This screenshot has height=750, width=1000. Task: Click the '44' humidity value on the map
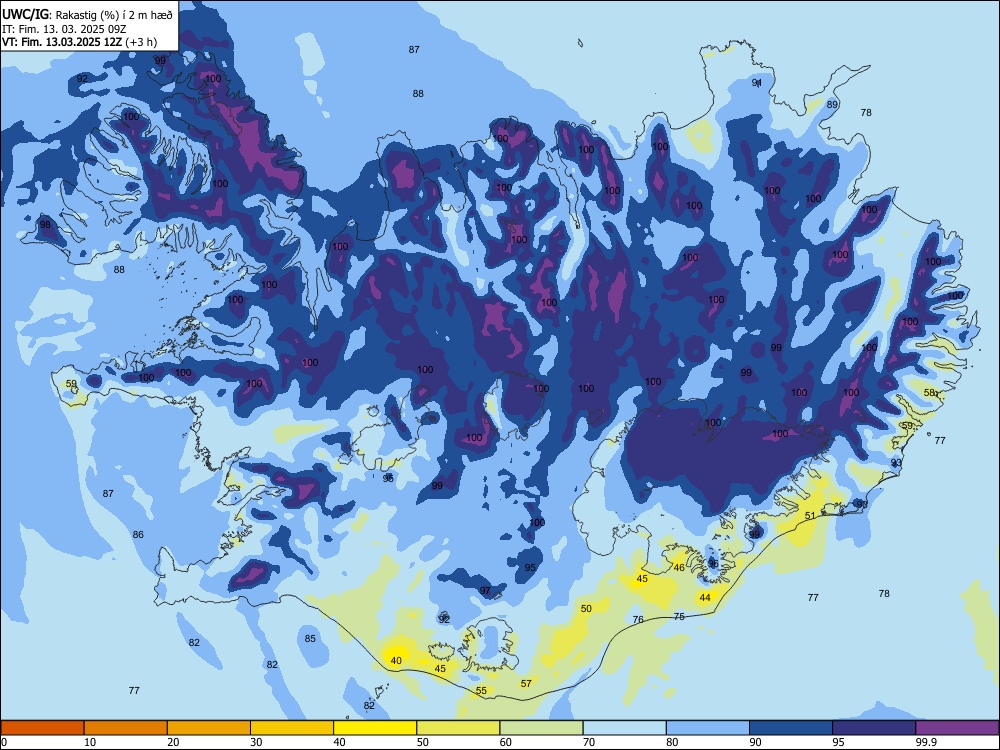705,598
